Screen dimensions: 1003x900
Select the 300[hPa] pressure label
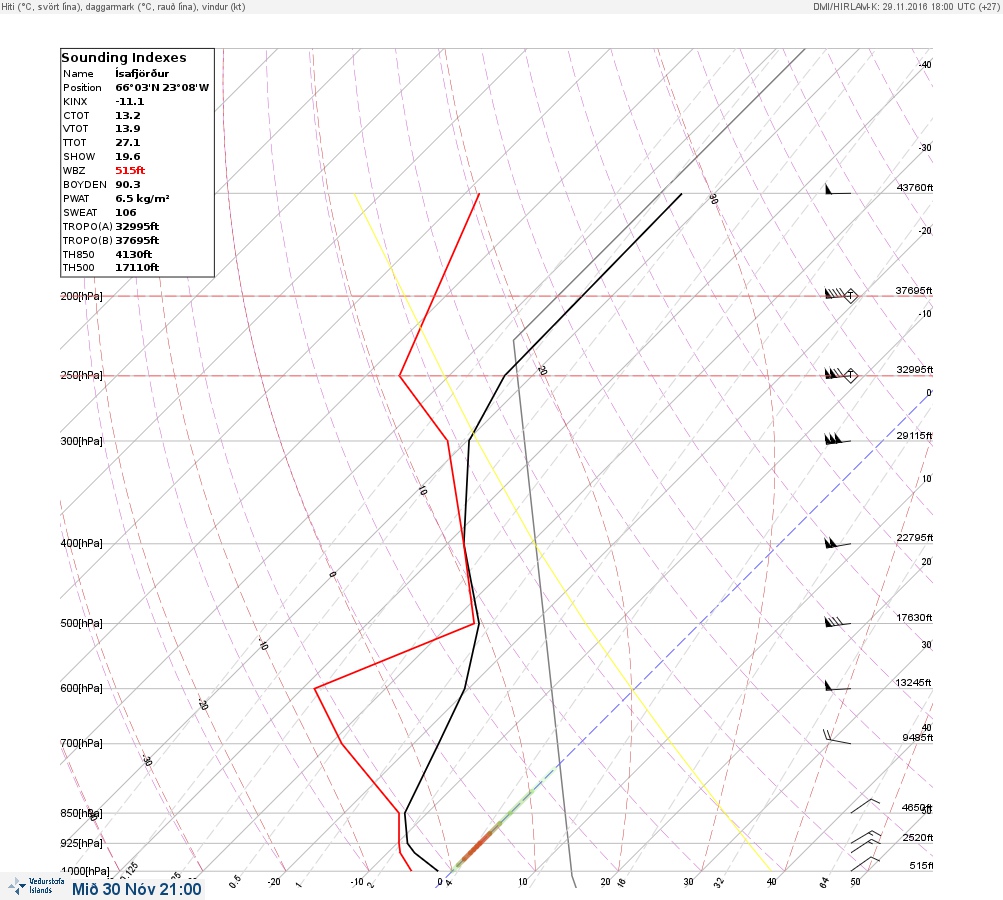(81, 441)
